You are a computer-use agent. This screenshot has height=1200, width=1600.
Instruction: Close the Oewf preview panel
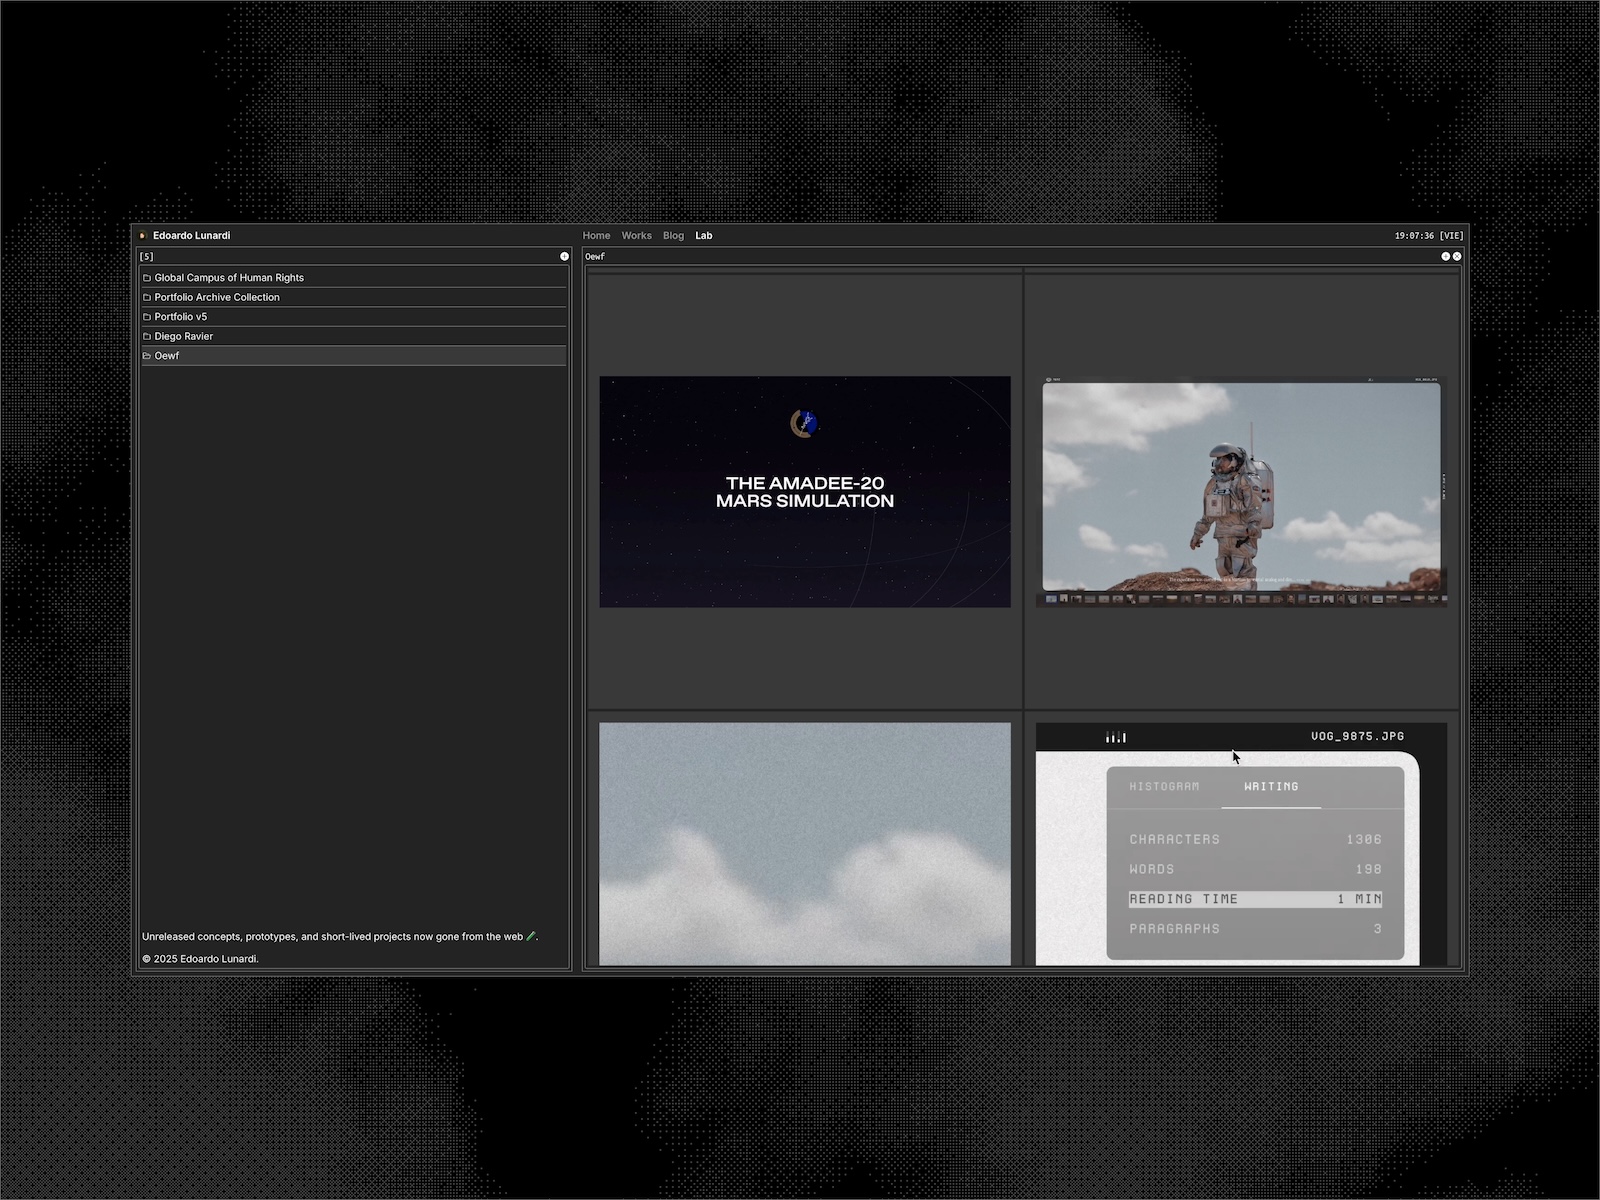tap(1457, 256)
